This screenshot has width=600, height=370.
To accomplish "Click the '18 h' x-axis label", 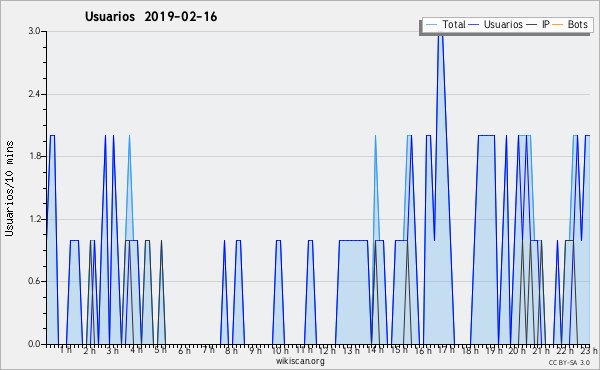I will point(470,350).
